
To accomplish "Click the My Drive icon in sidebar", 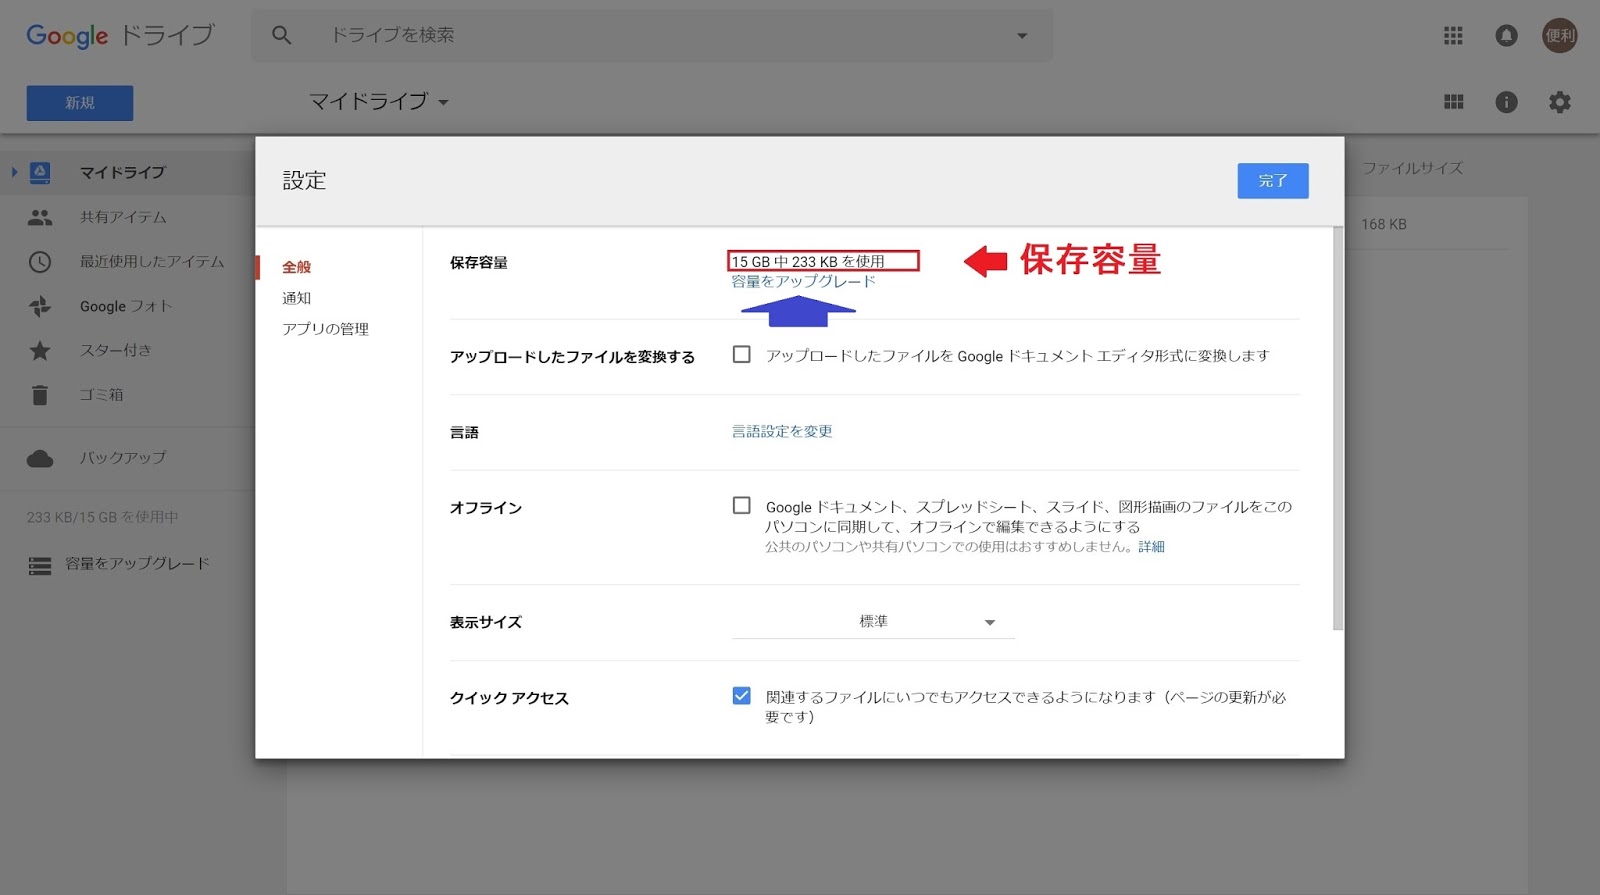I will tap(40, 173).
